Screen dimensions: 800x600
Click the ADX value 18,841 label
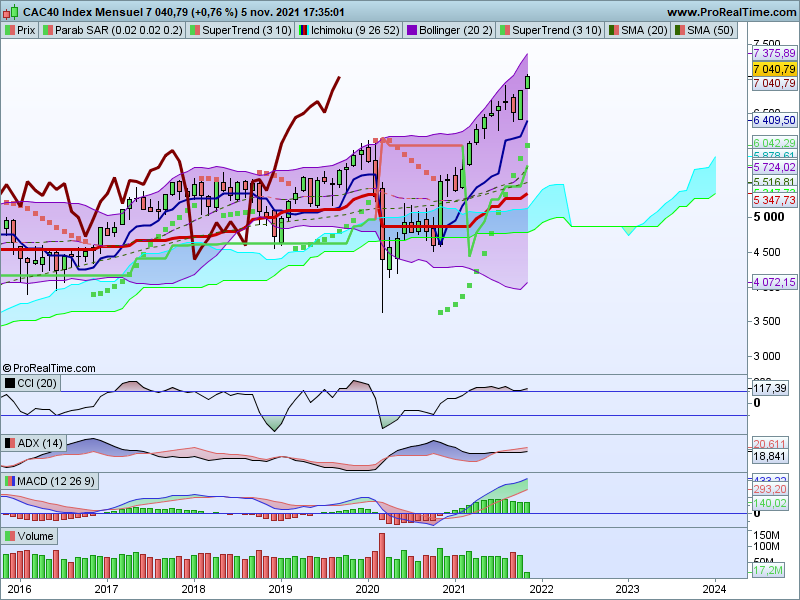point(770,456)
